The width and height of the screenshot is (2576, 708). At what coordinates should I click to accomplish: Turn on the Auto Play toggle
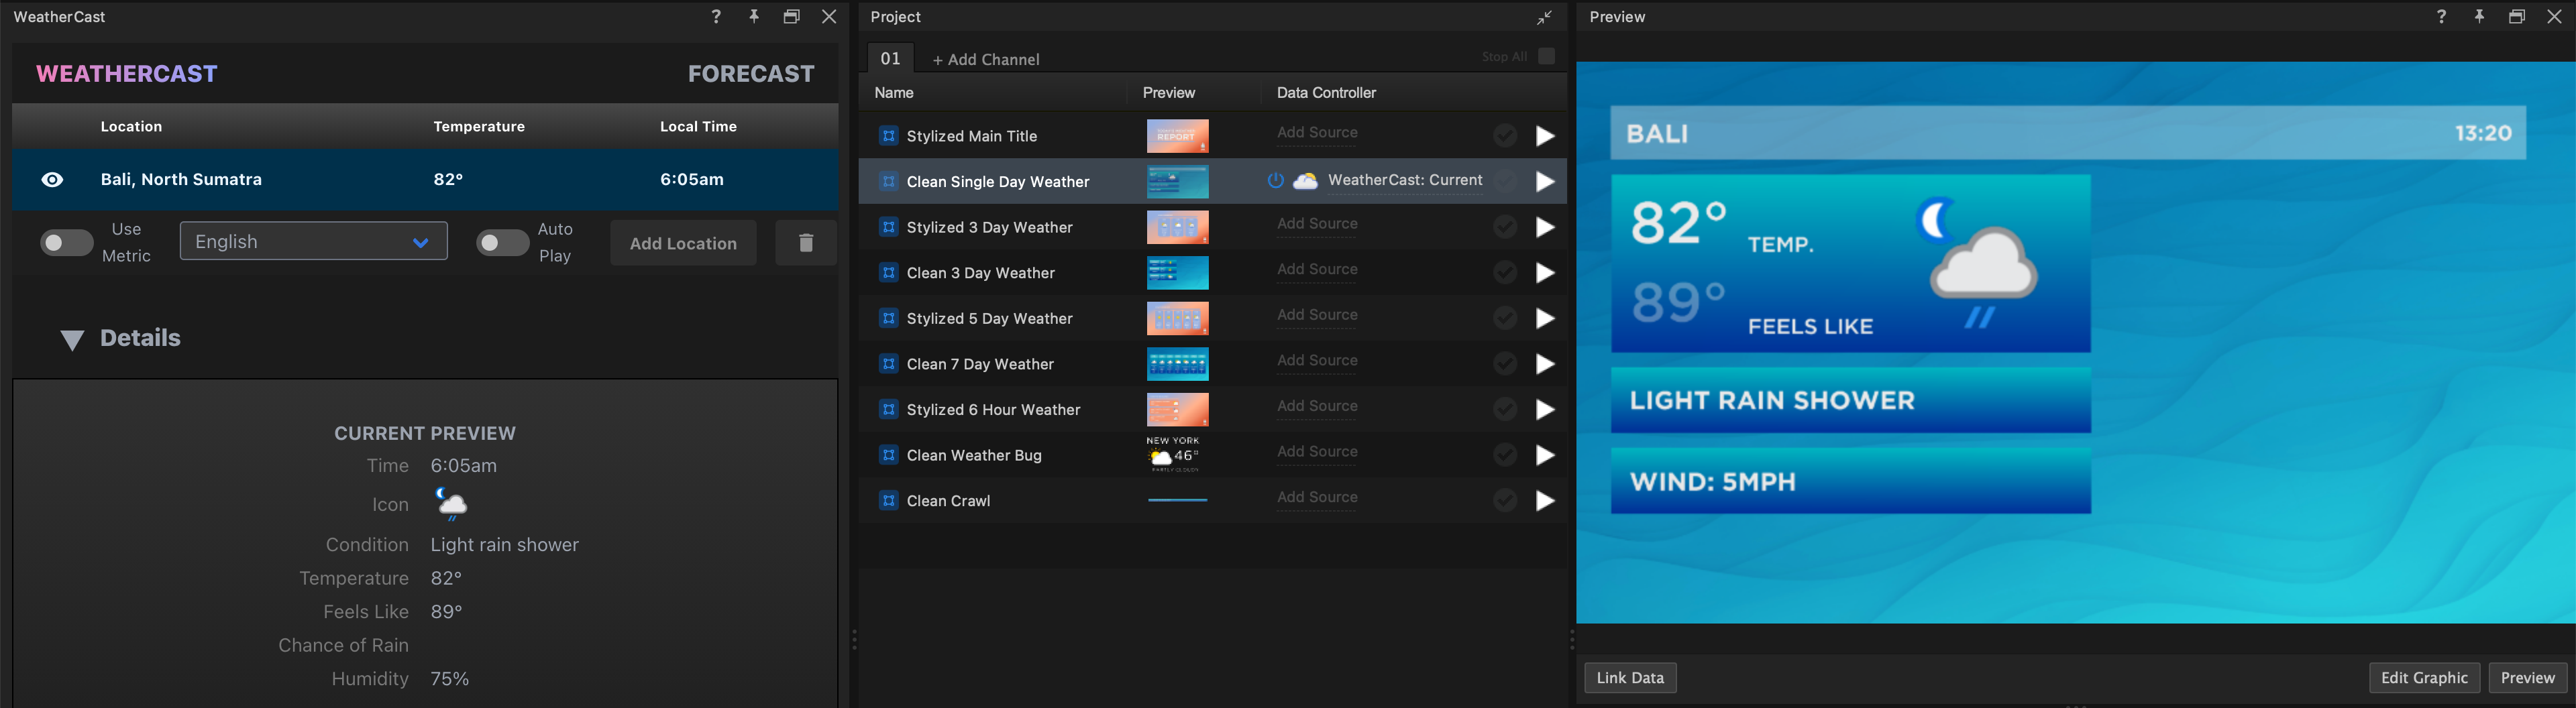coord(503,242)
